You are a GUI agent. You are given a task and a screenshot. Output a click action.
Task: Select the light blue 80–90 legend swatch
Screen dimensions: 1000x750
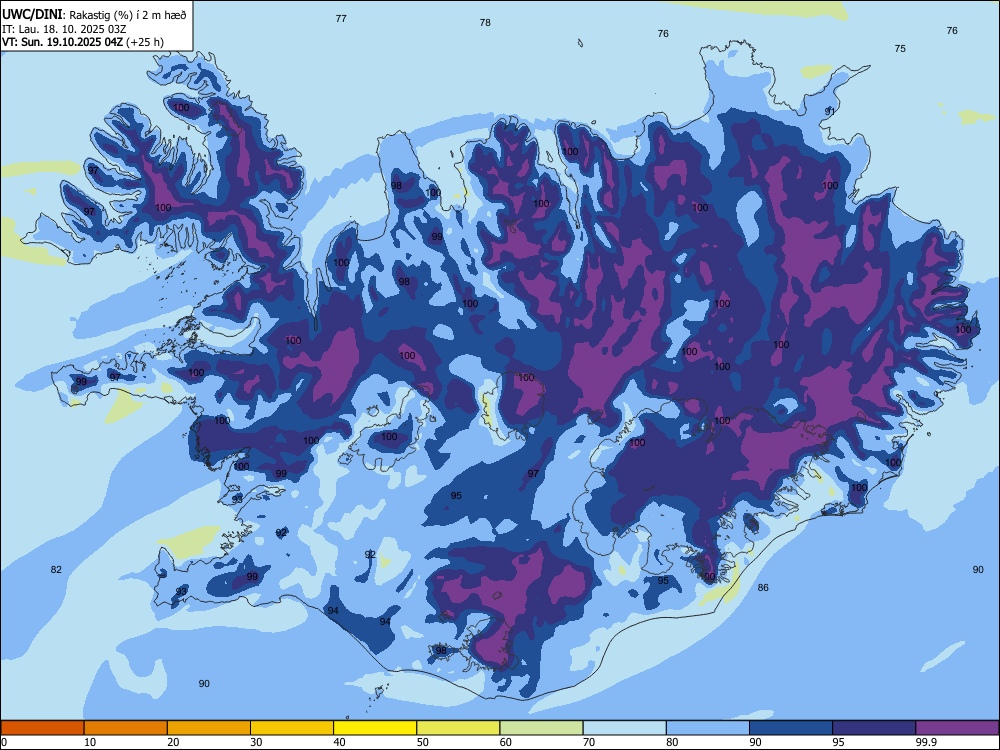tap(708, 728)
